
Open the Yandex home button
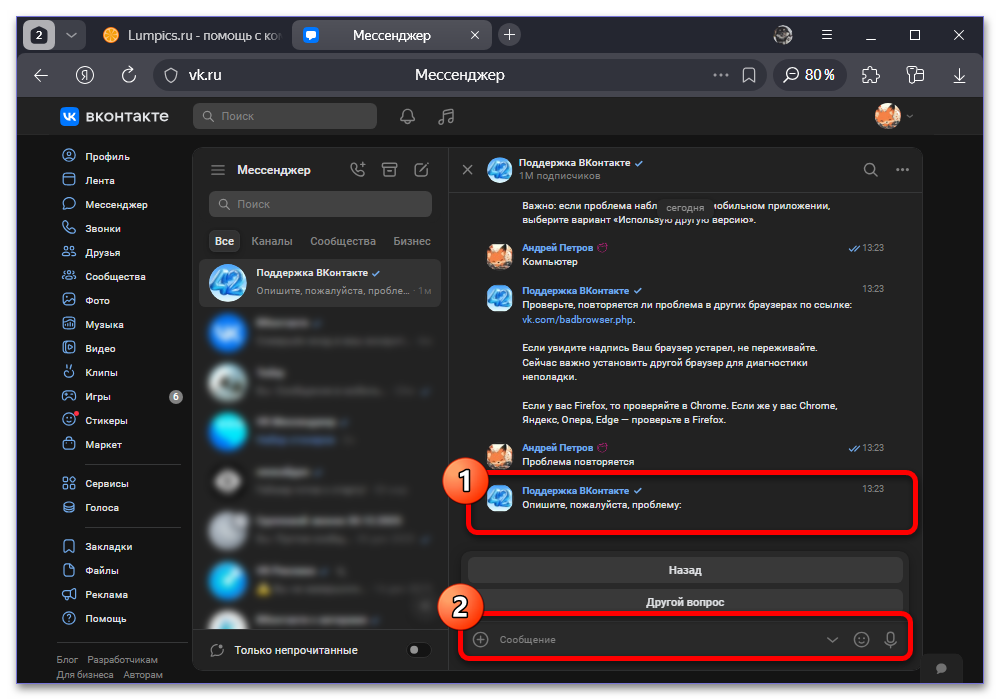coord(85,75)
